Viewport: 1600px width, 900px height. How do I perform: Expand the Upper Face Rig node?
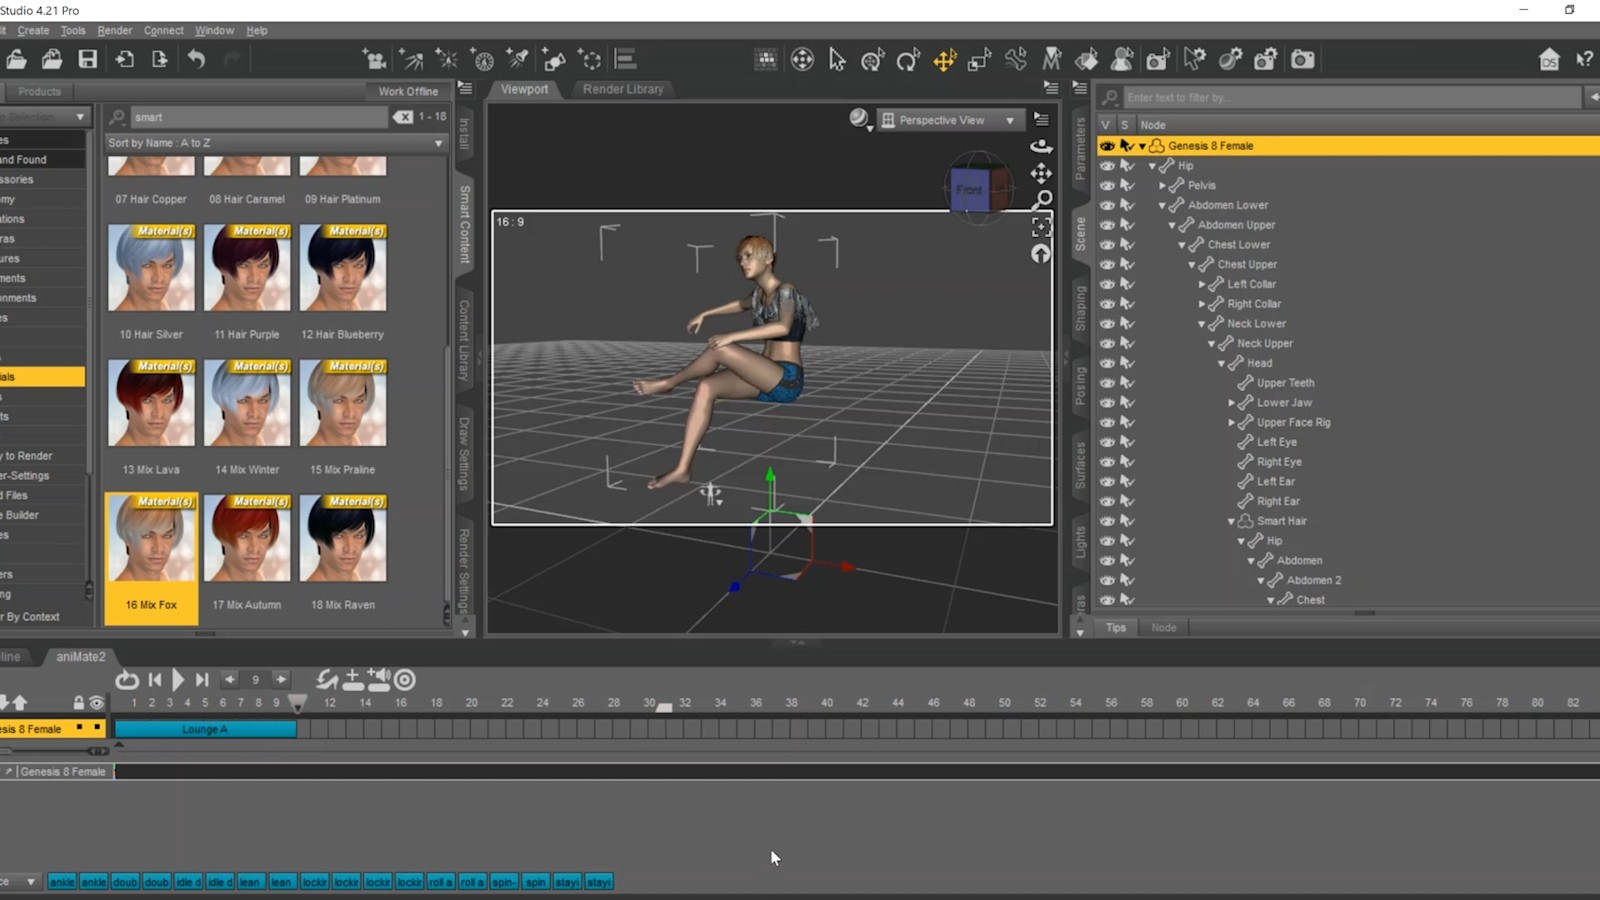1232,422
